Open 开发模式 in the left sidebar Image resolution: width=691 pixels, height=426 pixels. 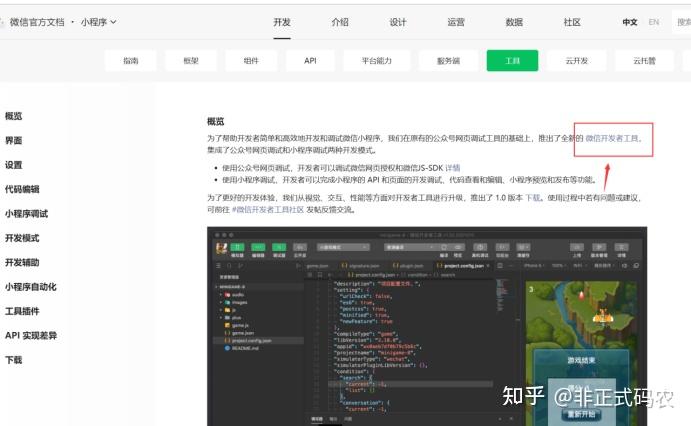pyautogui.click(x=22, y=238)
